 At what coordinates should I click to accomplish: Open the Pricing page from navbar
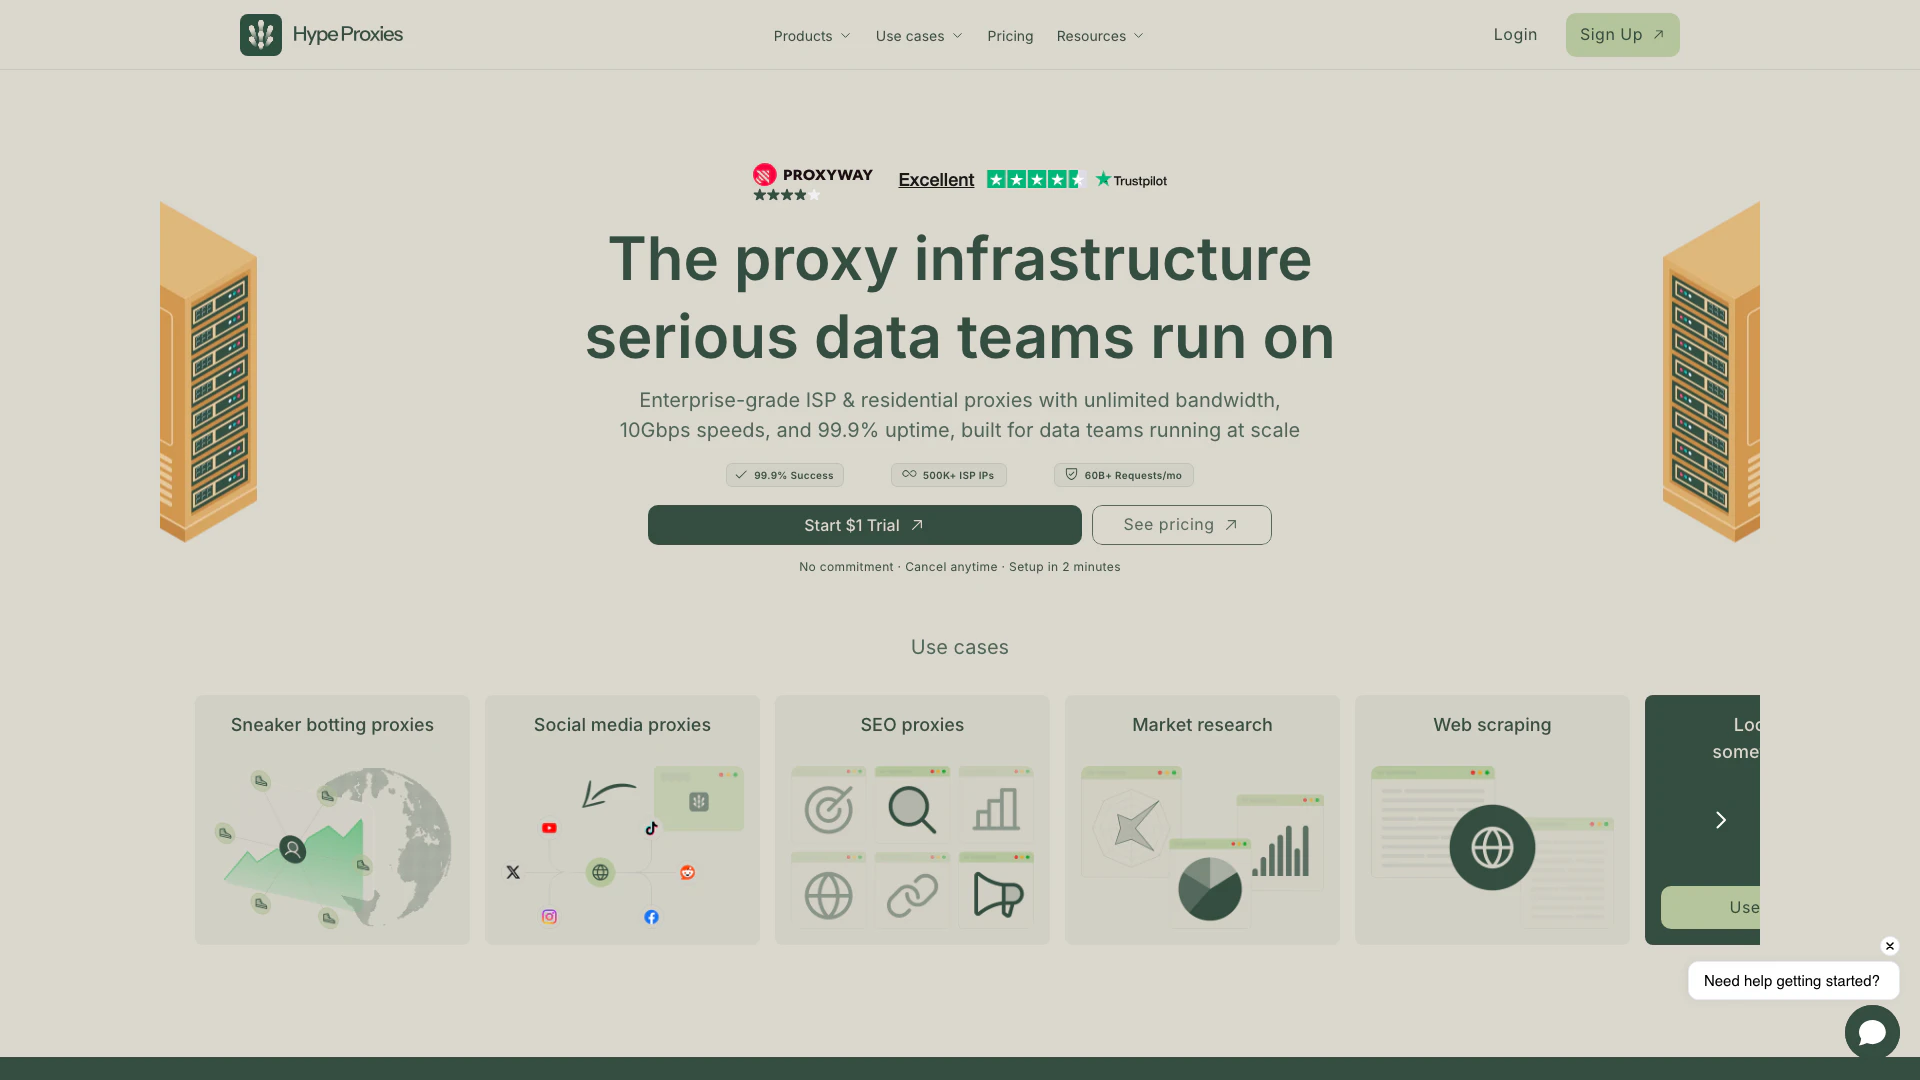(x=1010, y=36)
